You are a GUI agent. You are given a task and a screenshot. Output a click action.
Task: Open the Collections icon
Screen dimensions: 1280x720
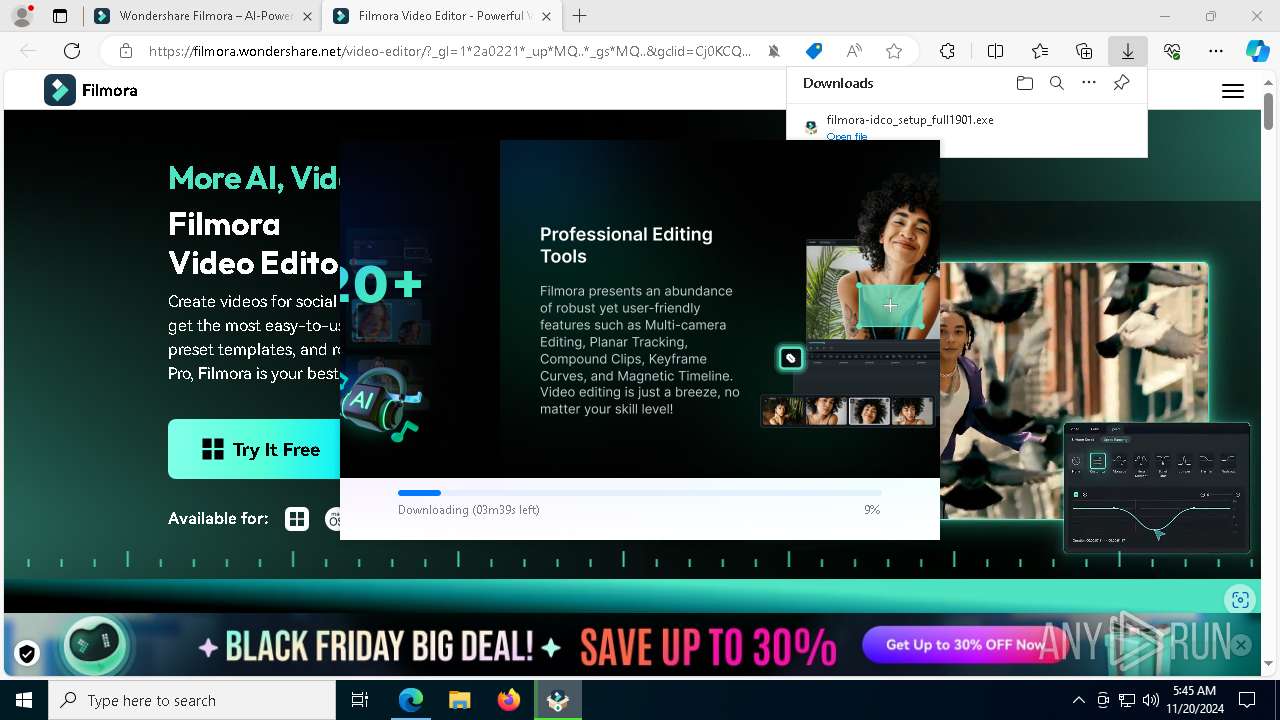coord(1084,51)
